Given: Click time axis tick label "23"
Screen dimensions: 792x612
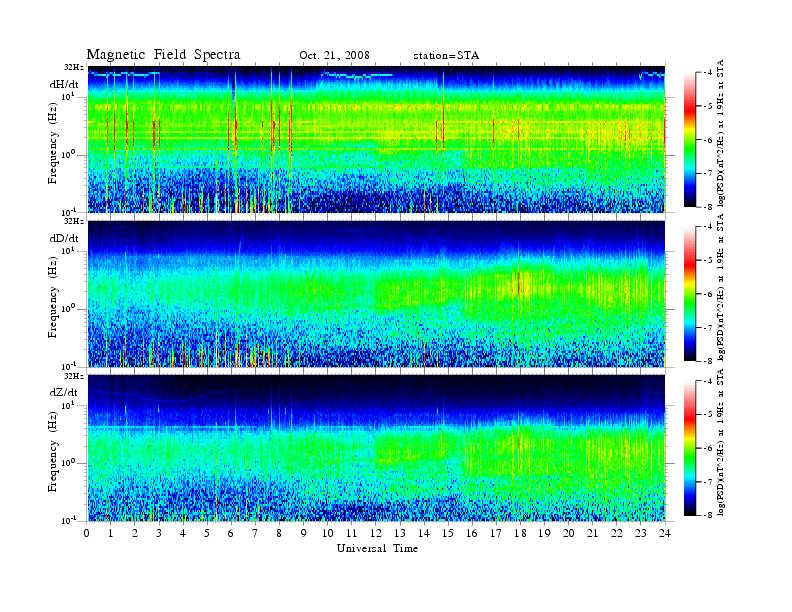Looking at the screenshot, I should click(640, 533).
